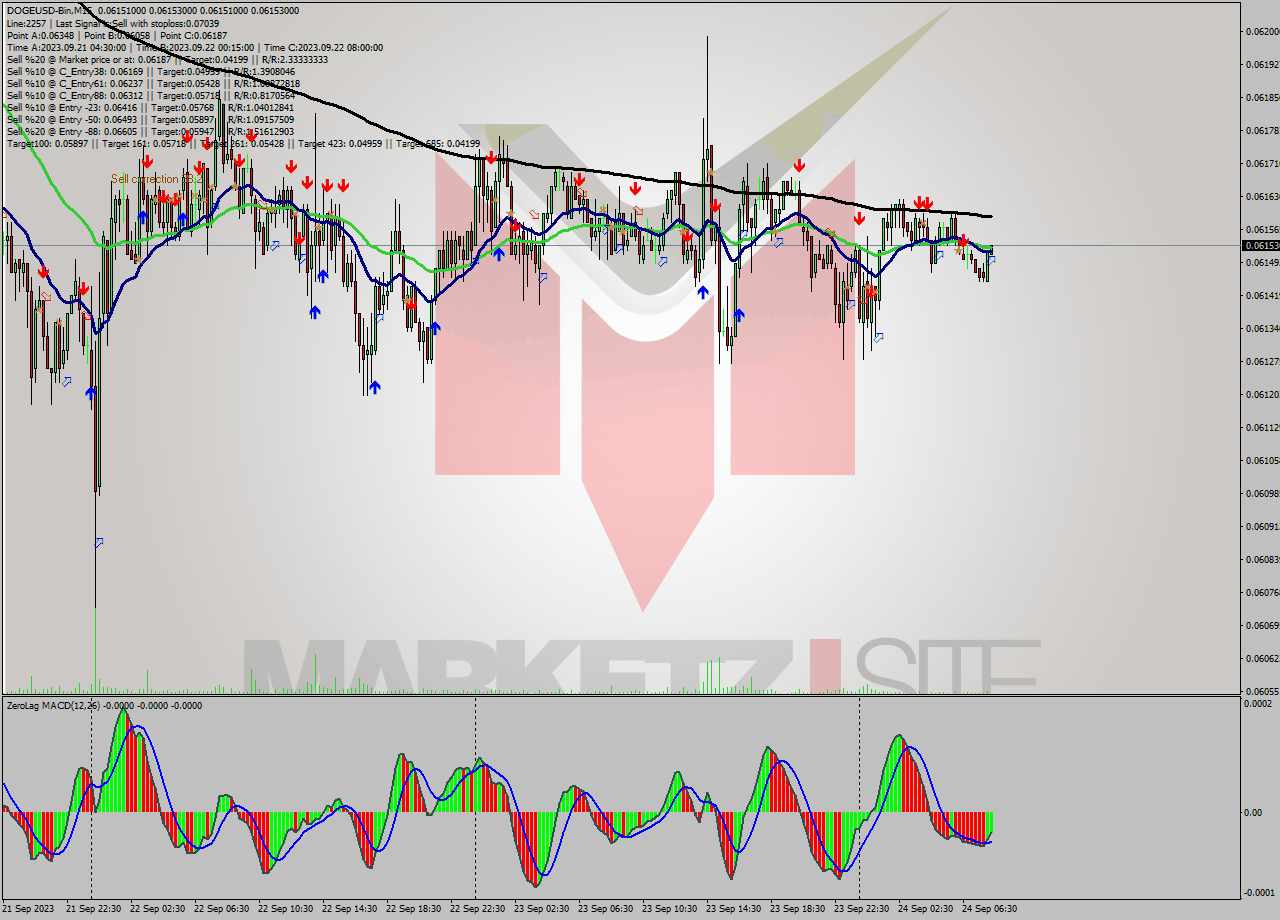1280x920 pixels.
Task: Click the 'Sell %10 @ C_Entry88: 0.06312' line
Action: (x=151, y=95)
